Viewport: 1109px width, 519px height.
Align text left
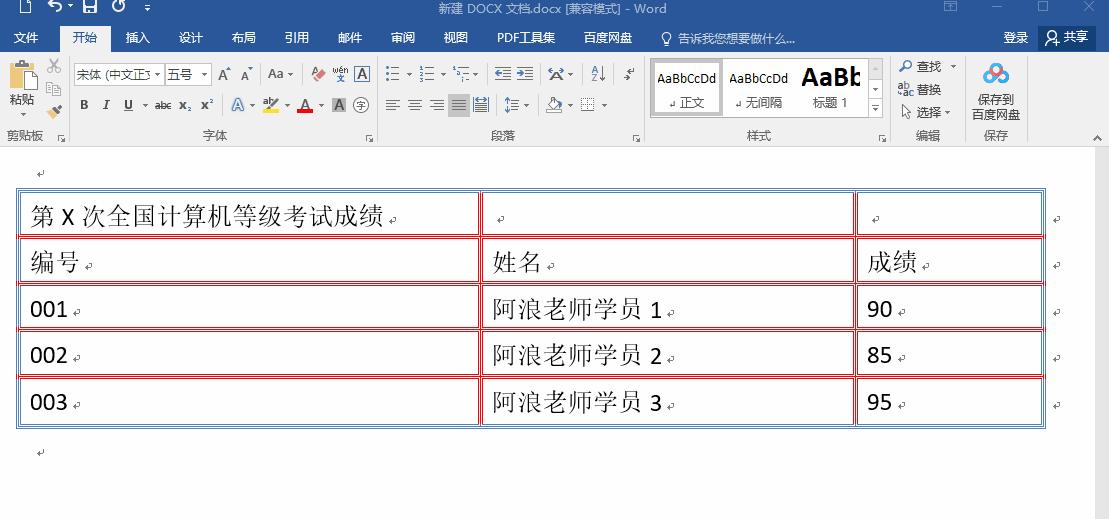click(393, 105)
